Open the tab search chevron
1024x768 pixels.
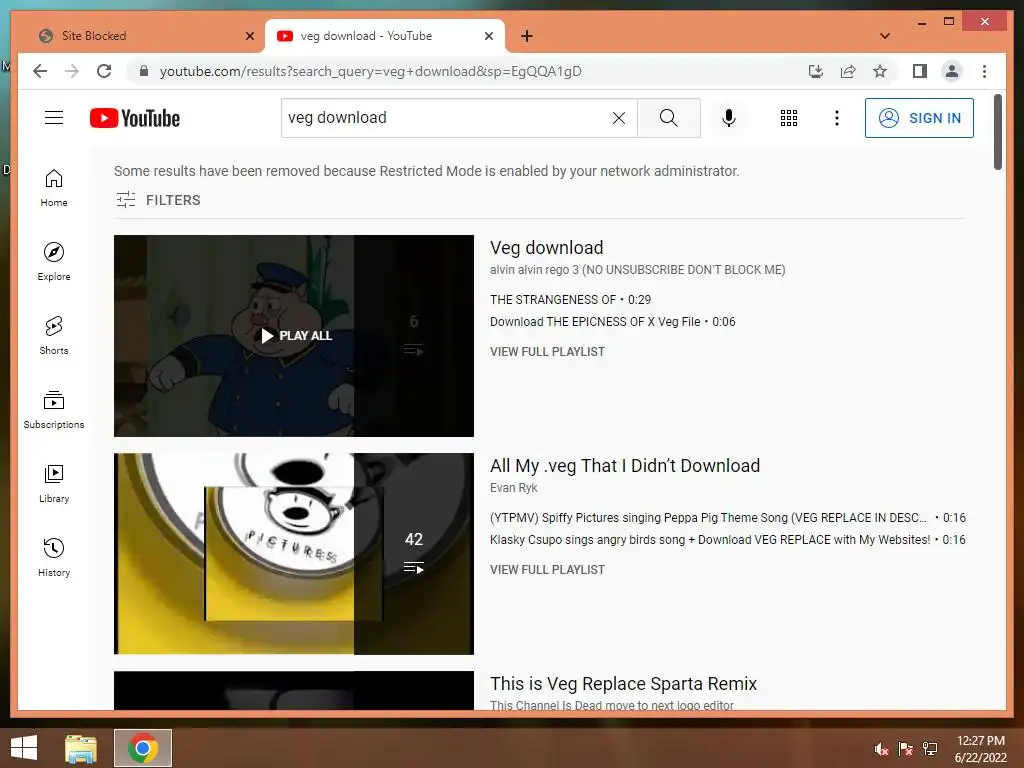885,36
